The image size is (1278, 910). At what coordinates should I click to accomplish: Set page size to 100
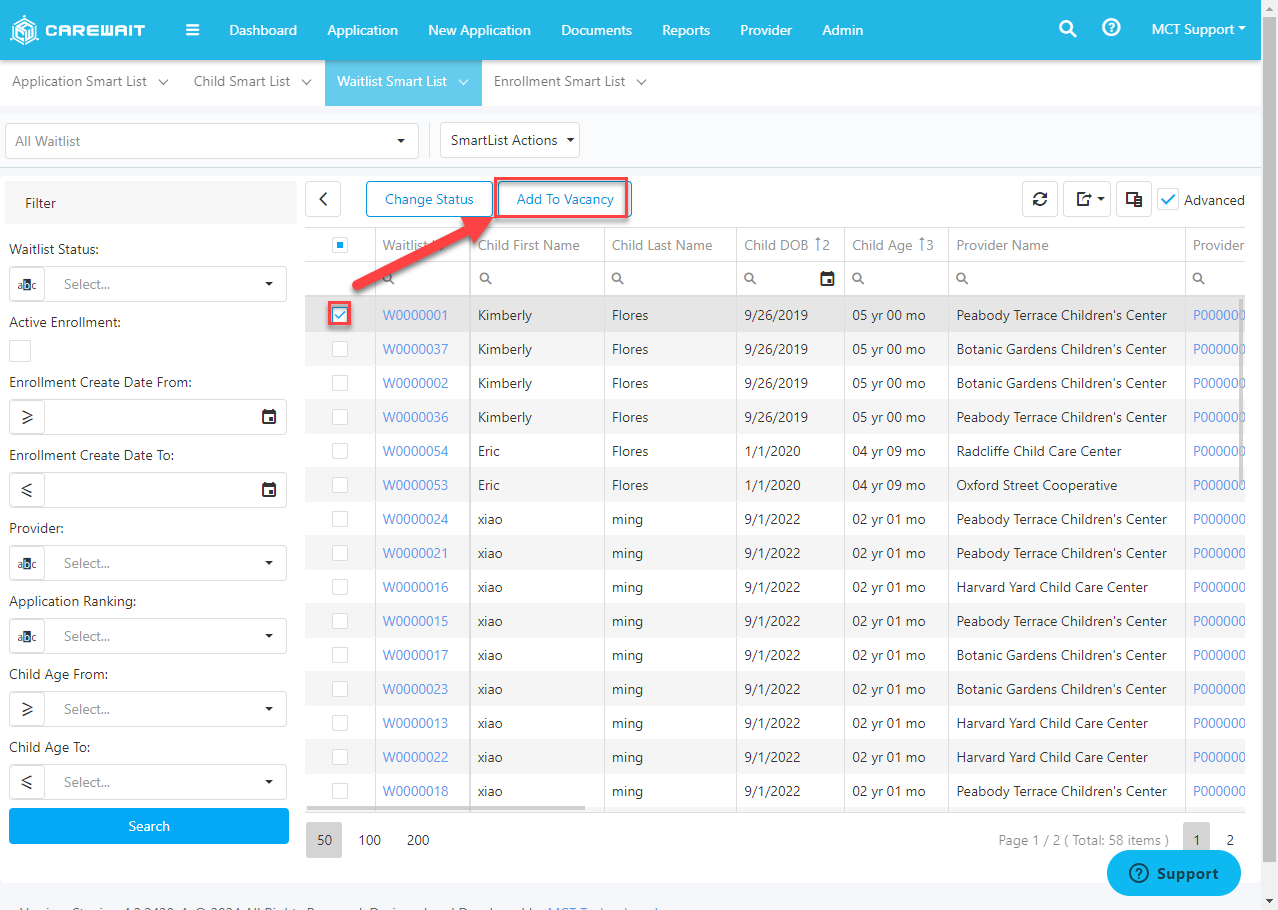click(370, 840)
